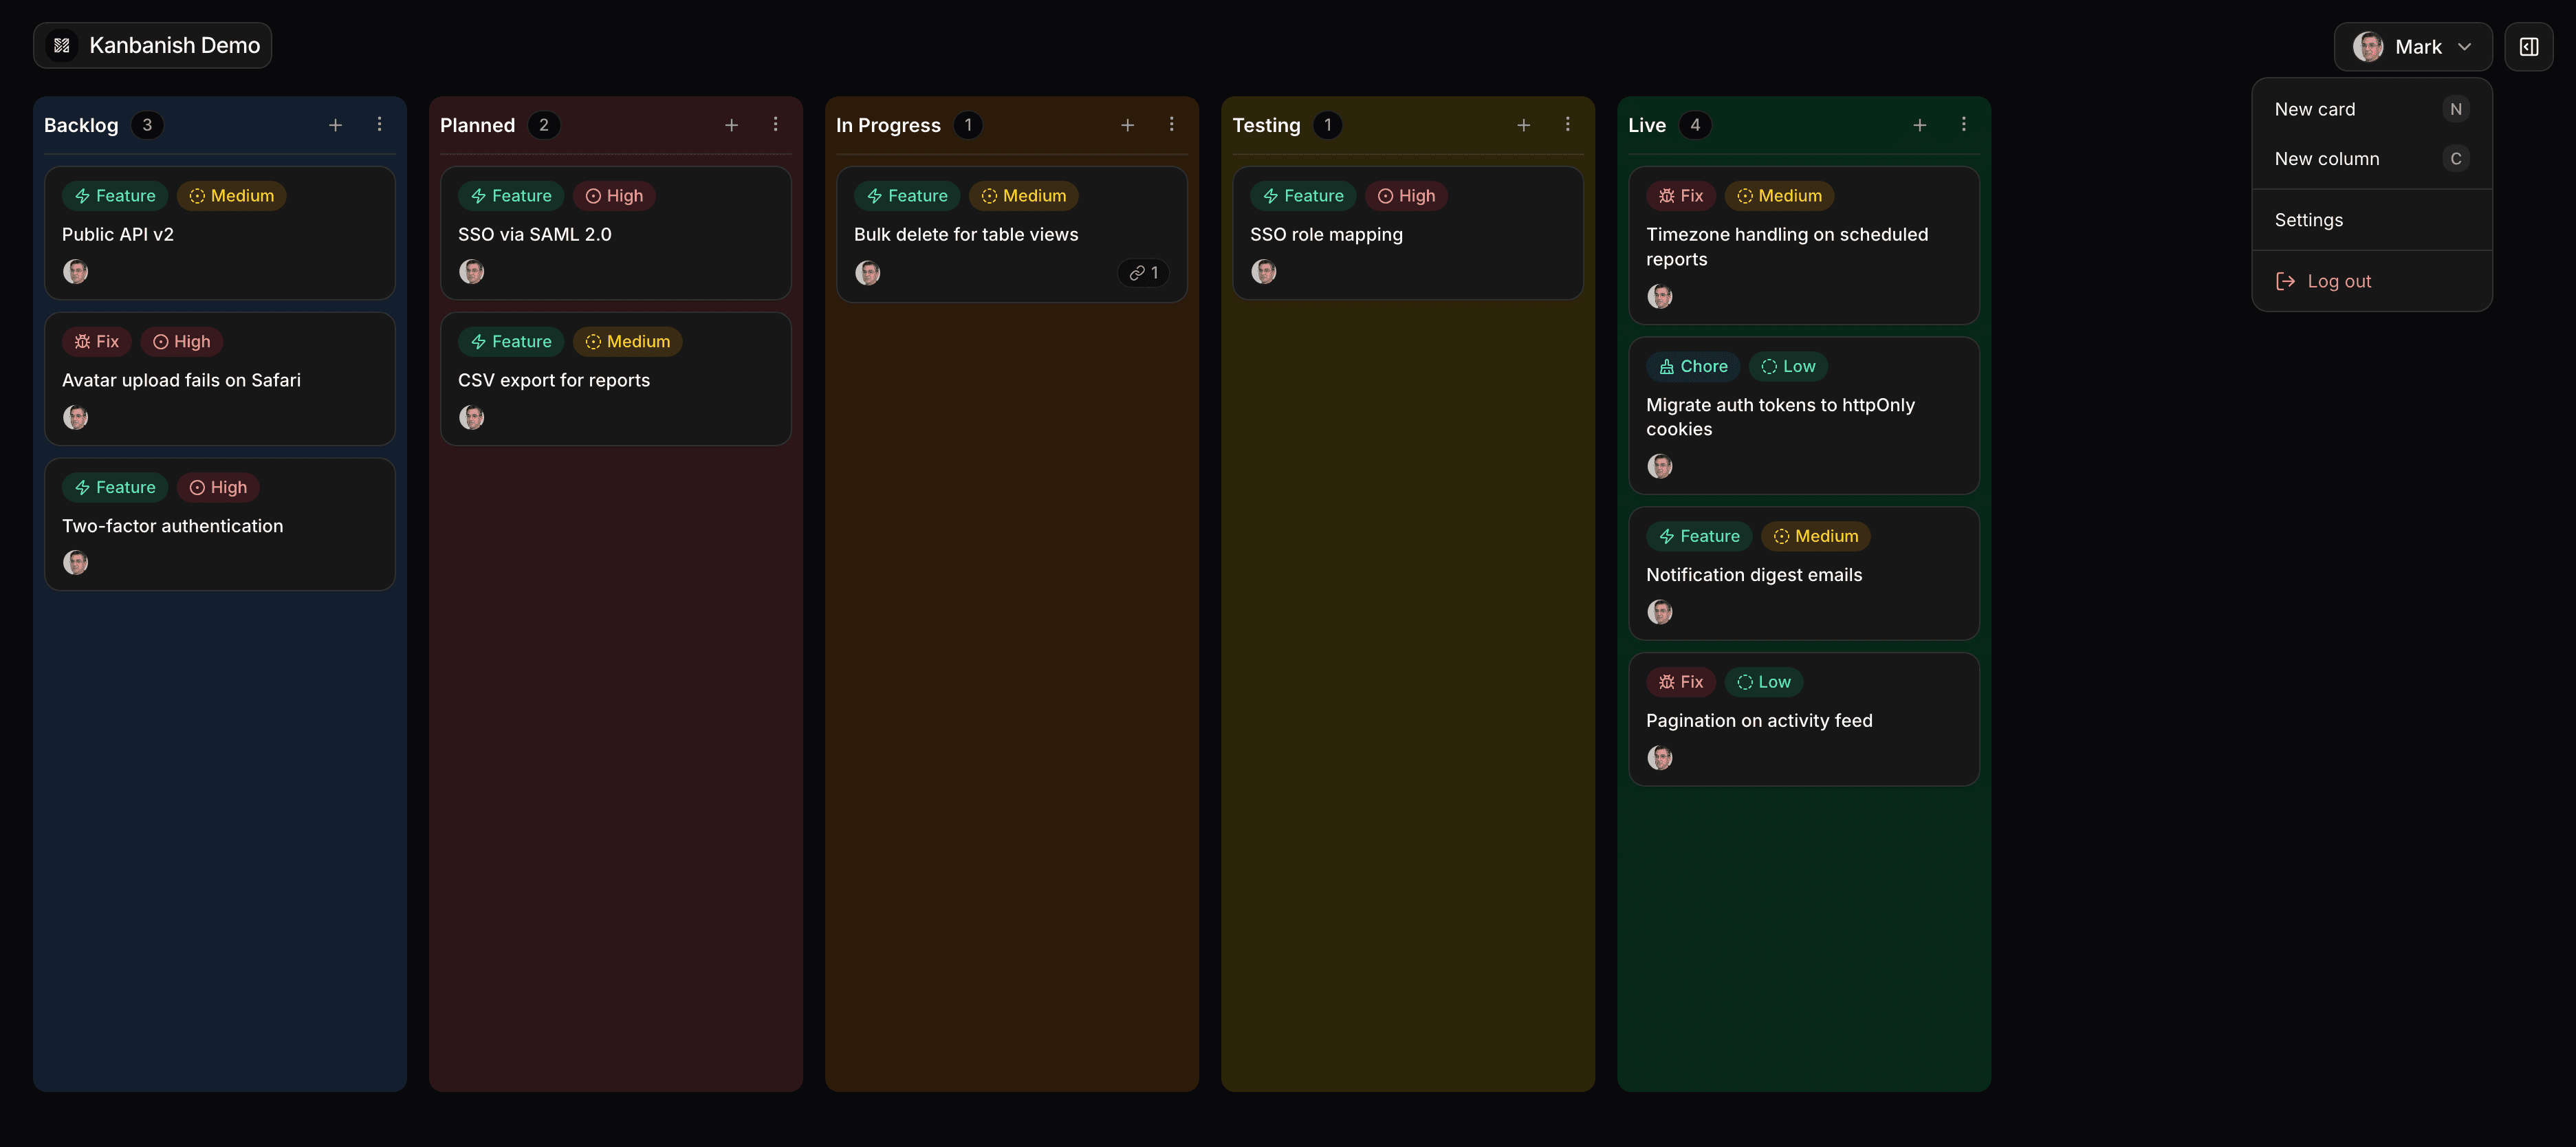Click Low tag on Migrate auth tokens card

1788,366
